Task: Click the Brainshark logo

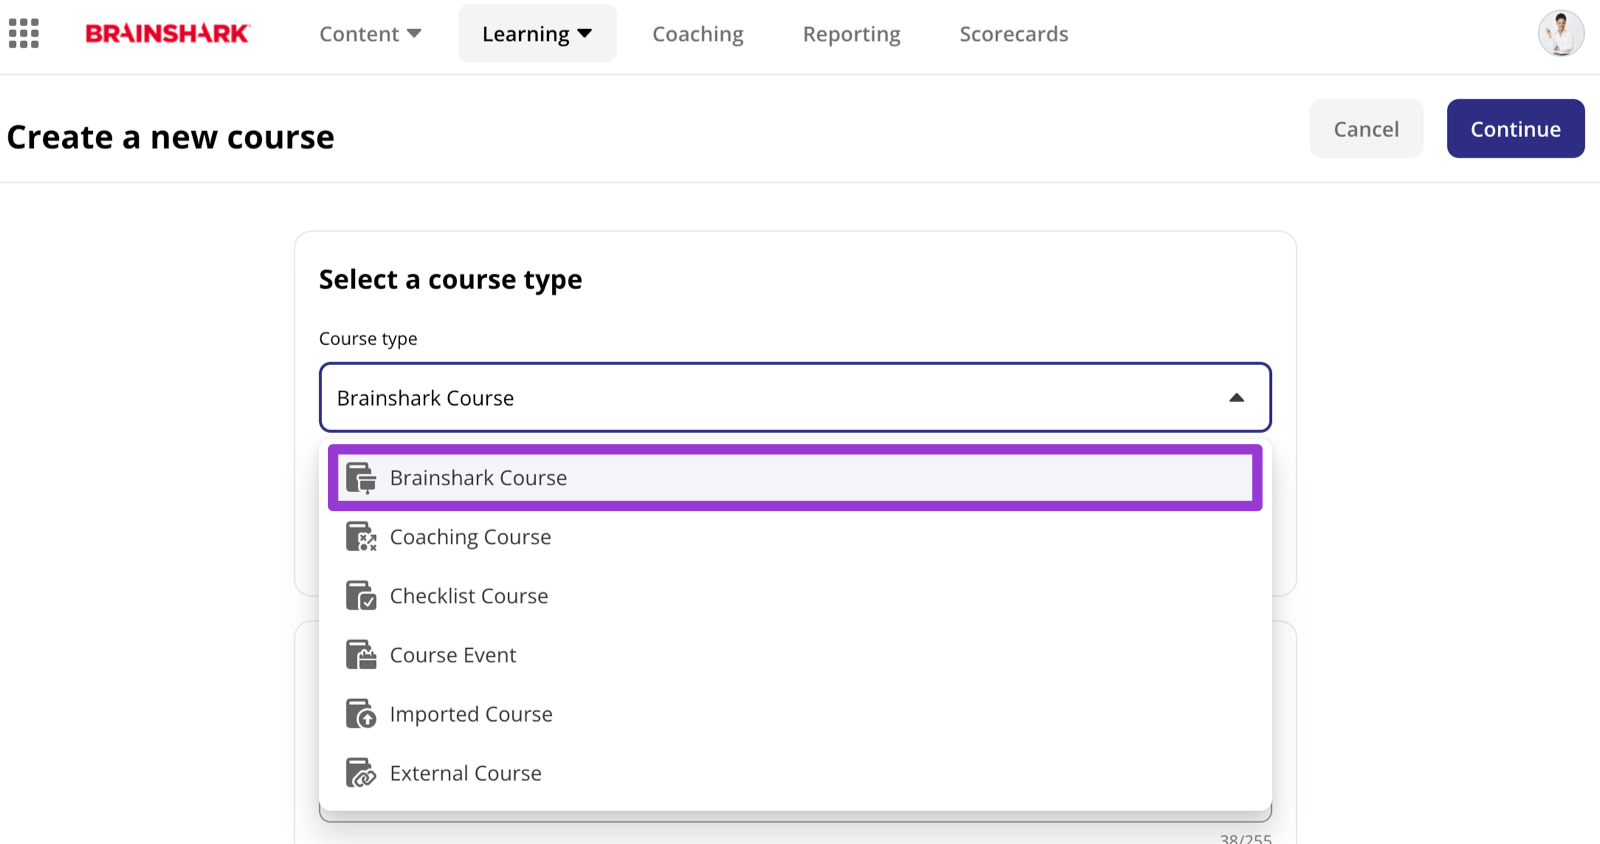Action: 167,34
